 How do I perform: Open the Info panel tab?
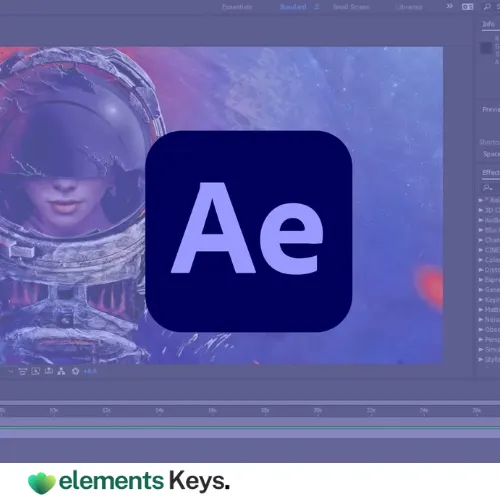coord(488,24)
